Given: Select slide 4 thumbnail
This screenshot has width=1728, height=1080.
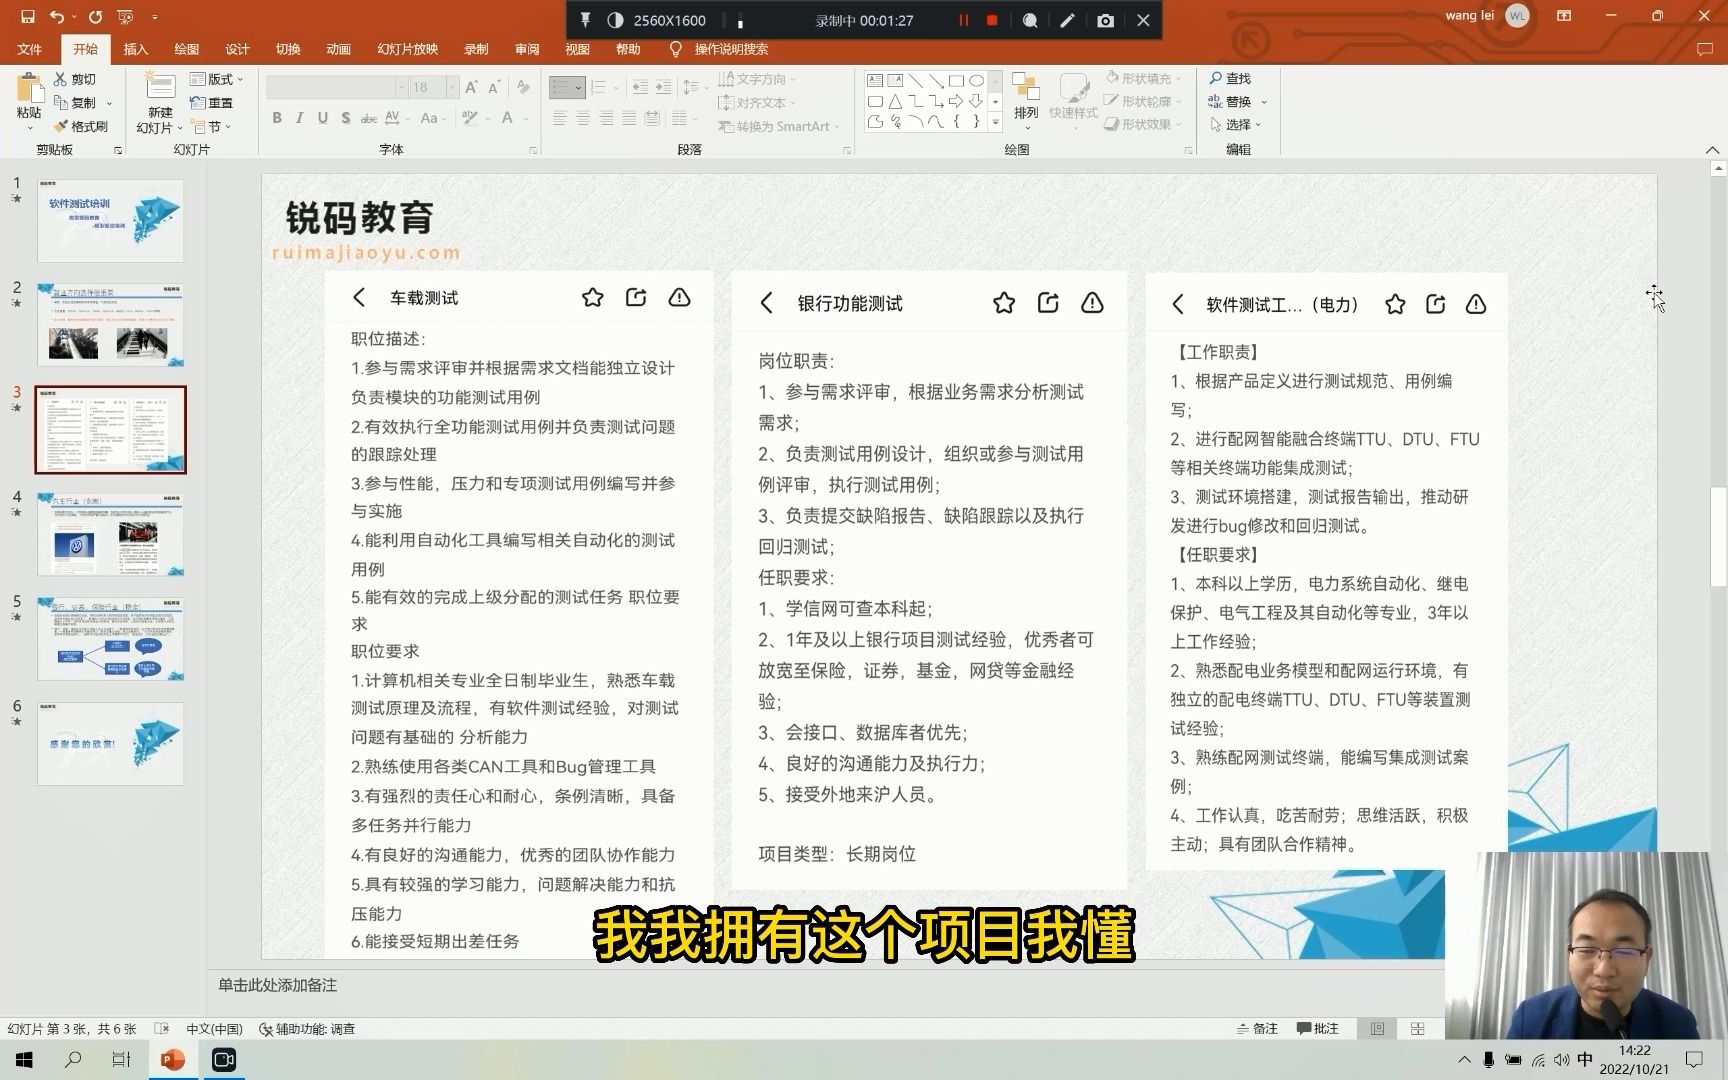Looking at the screenshot, I should point(110,534).
